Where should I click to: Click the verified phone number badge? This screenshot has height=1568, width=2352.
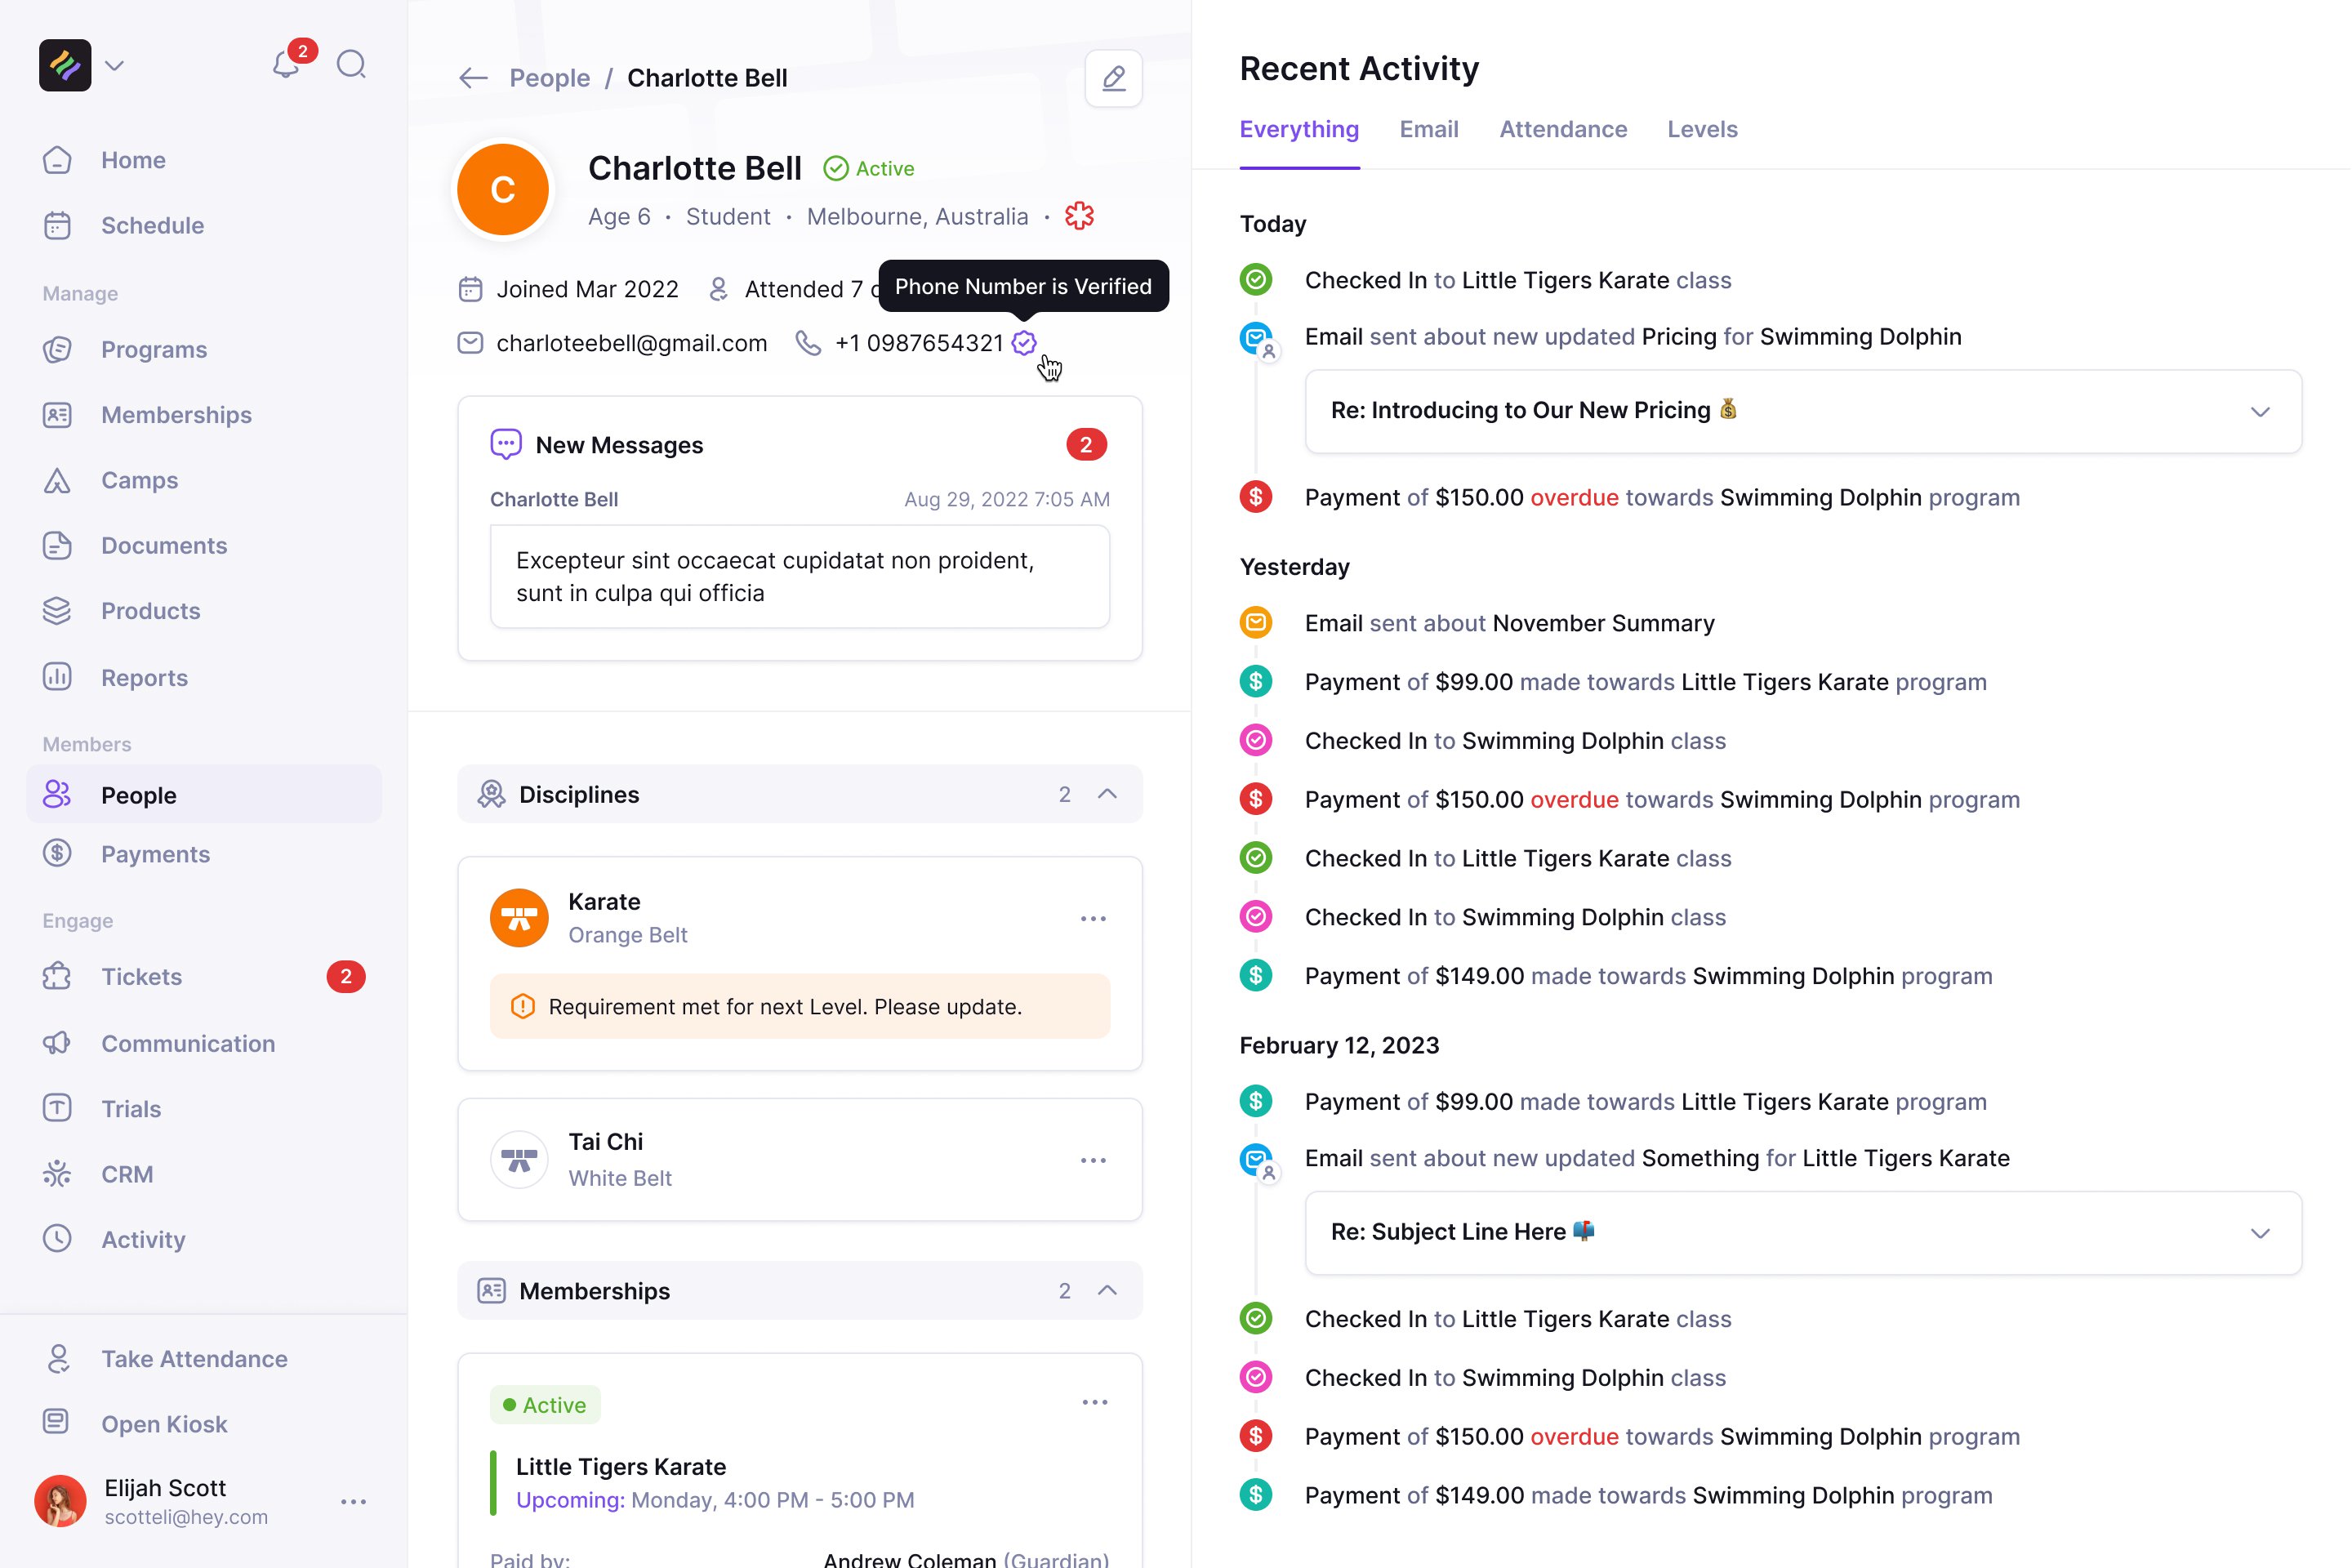tap(1024, 343)
